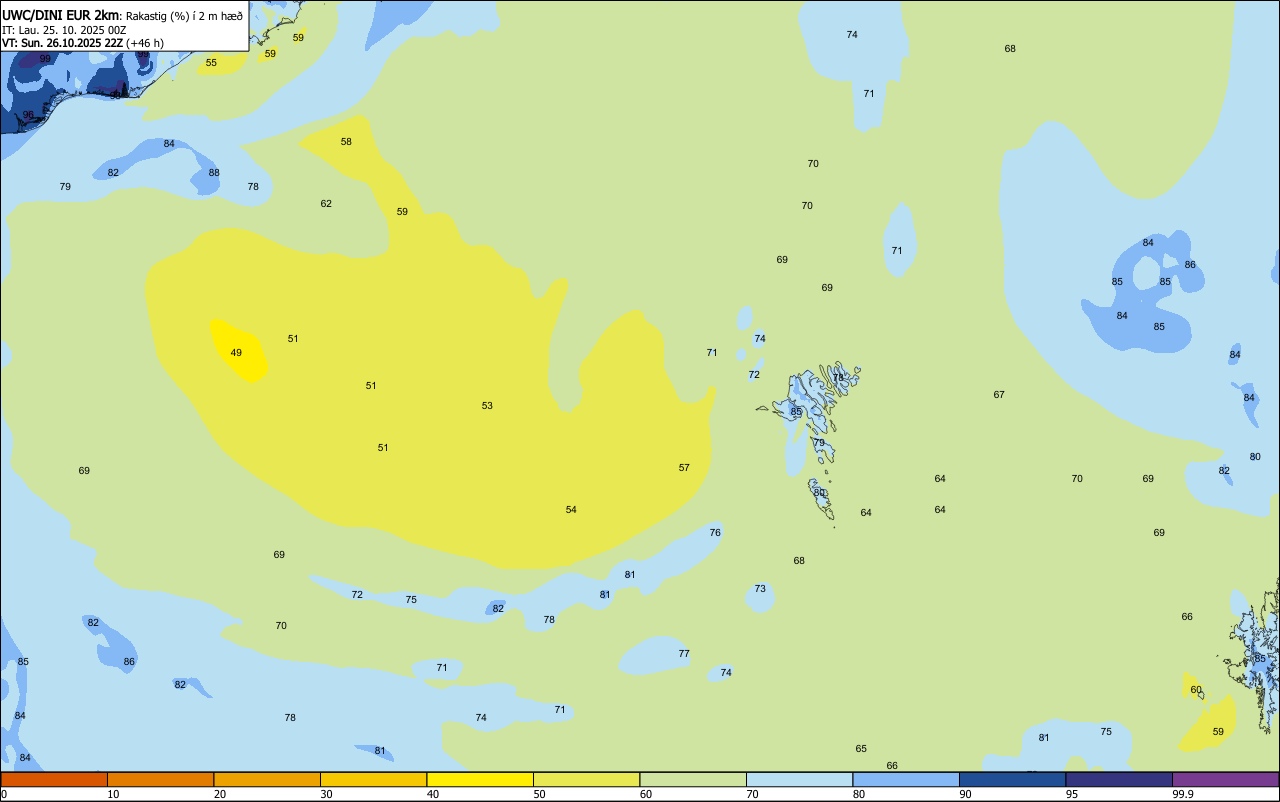Click the 30–40 legend color swatch
The height and width of the screenshot is (802, 1280).
point(373,779)
